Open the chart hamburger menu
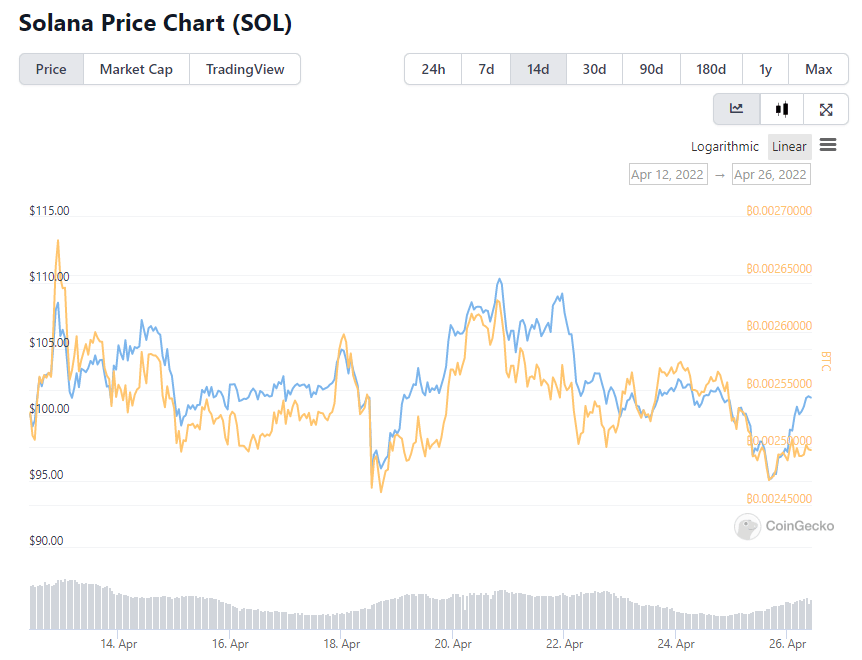Viewport: 862px width, 660px height. [828, 145]
